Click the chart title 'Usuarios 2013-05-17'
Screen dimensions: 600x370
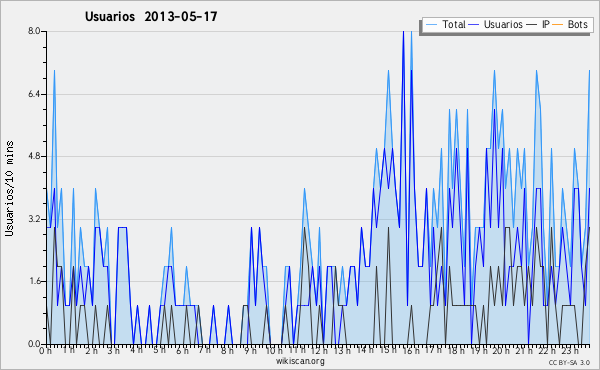(x=151, y=16)
